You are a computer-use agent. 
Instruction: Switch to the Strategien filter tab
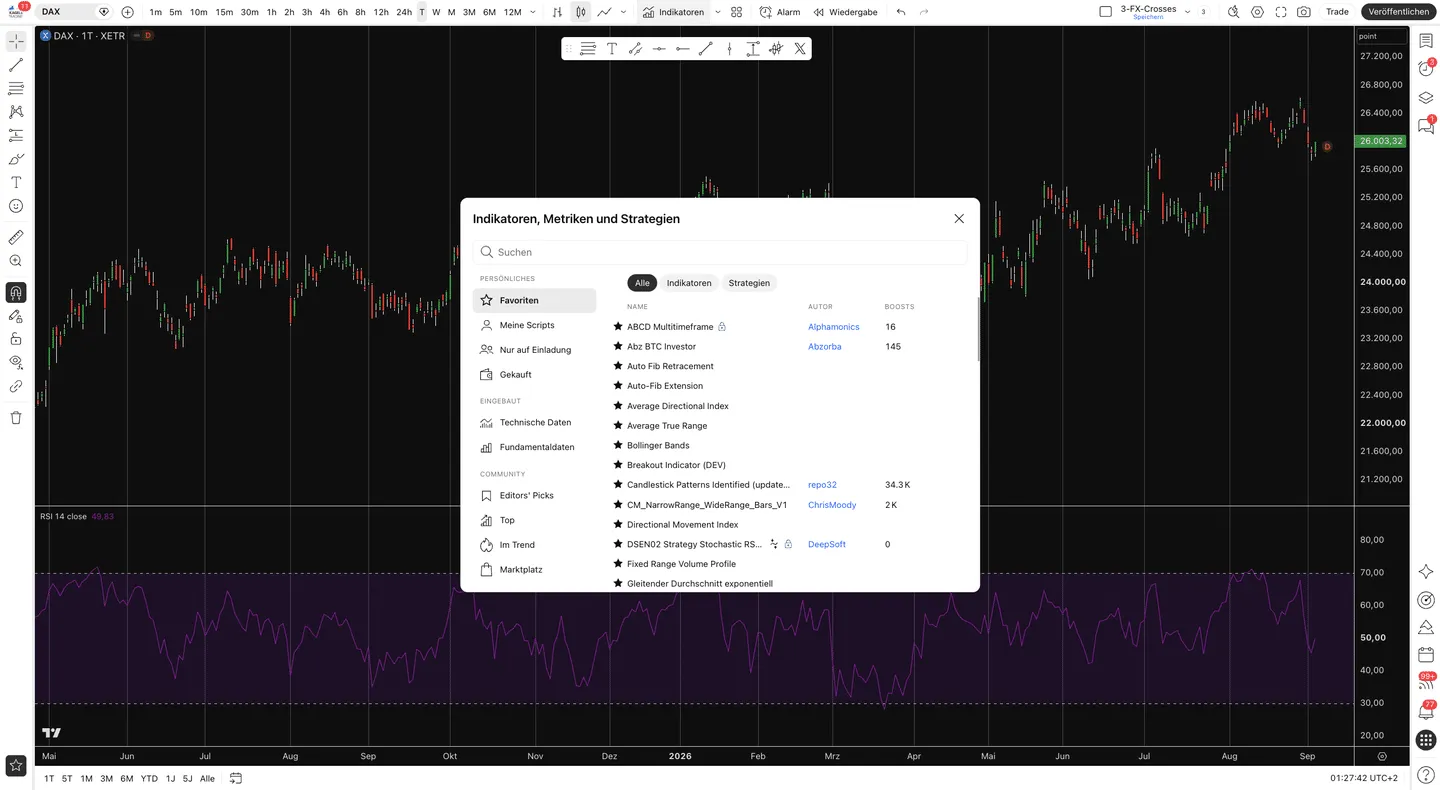click(x=749, y=283)
